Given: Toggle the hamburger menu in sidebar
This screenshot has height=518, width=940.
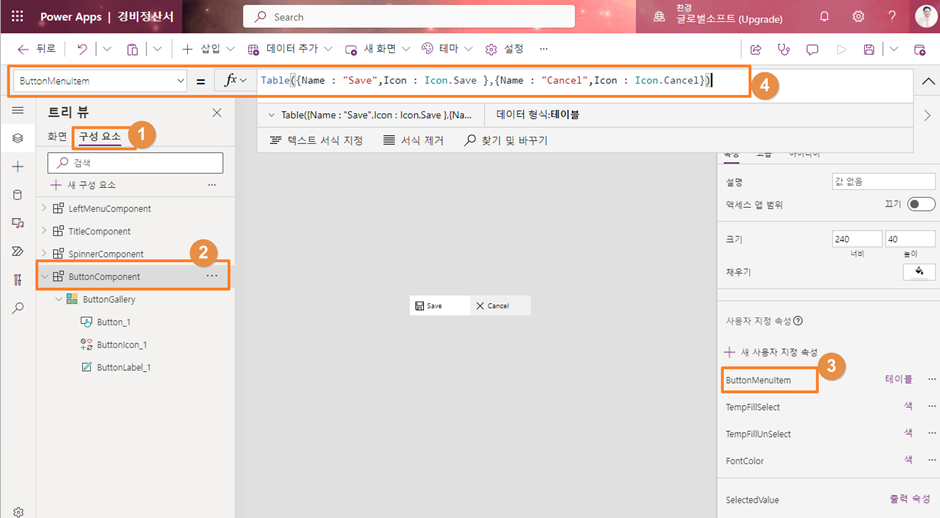Looking at the screenshot, I should pyautogui.click(x=18, y=110).
